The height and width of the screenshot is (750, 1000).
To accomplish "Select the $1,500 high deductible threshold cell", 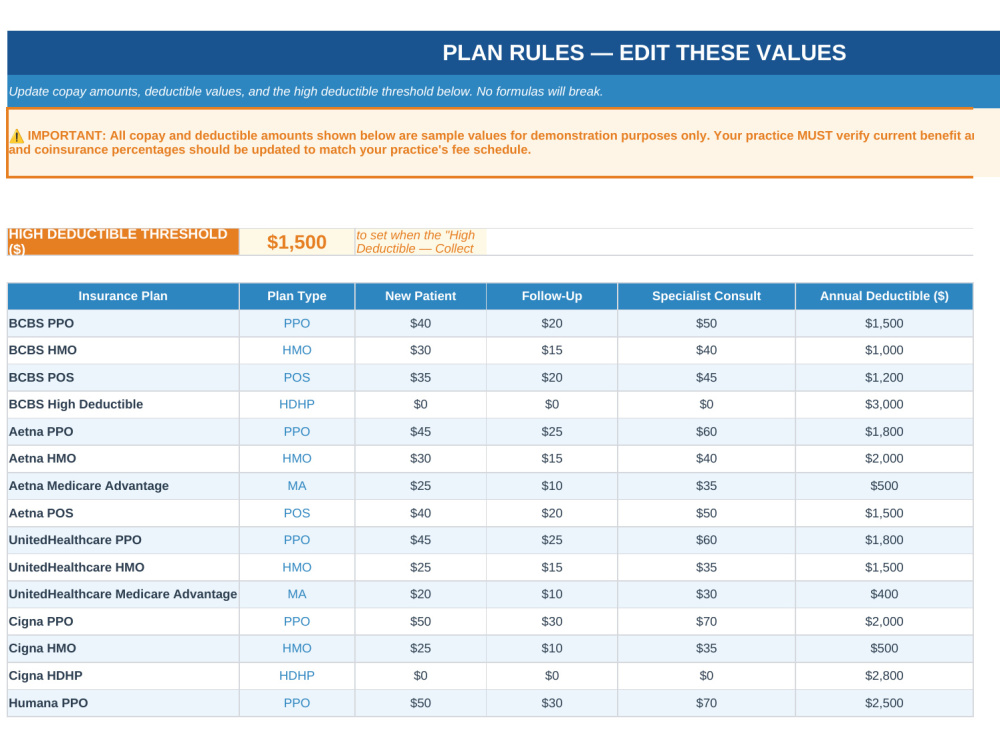I will click(x=297, y=242).
